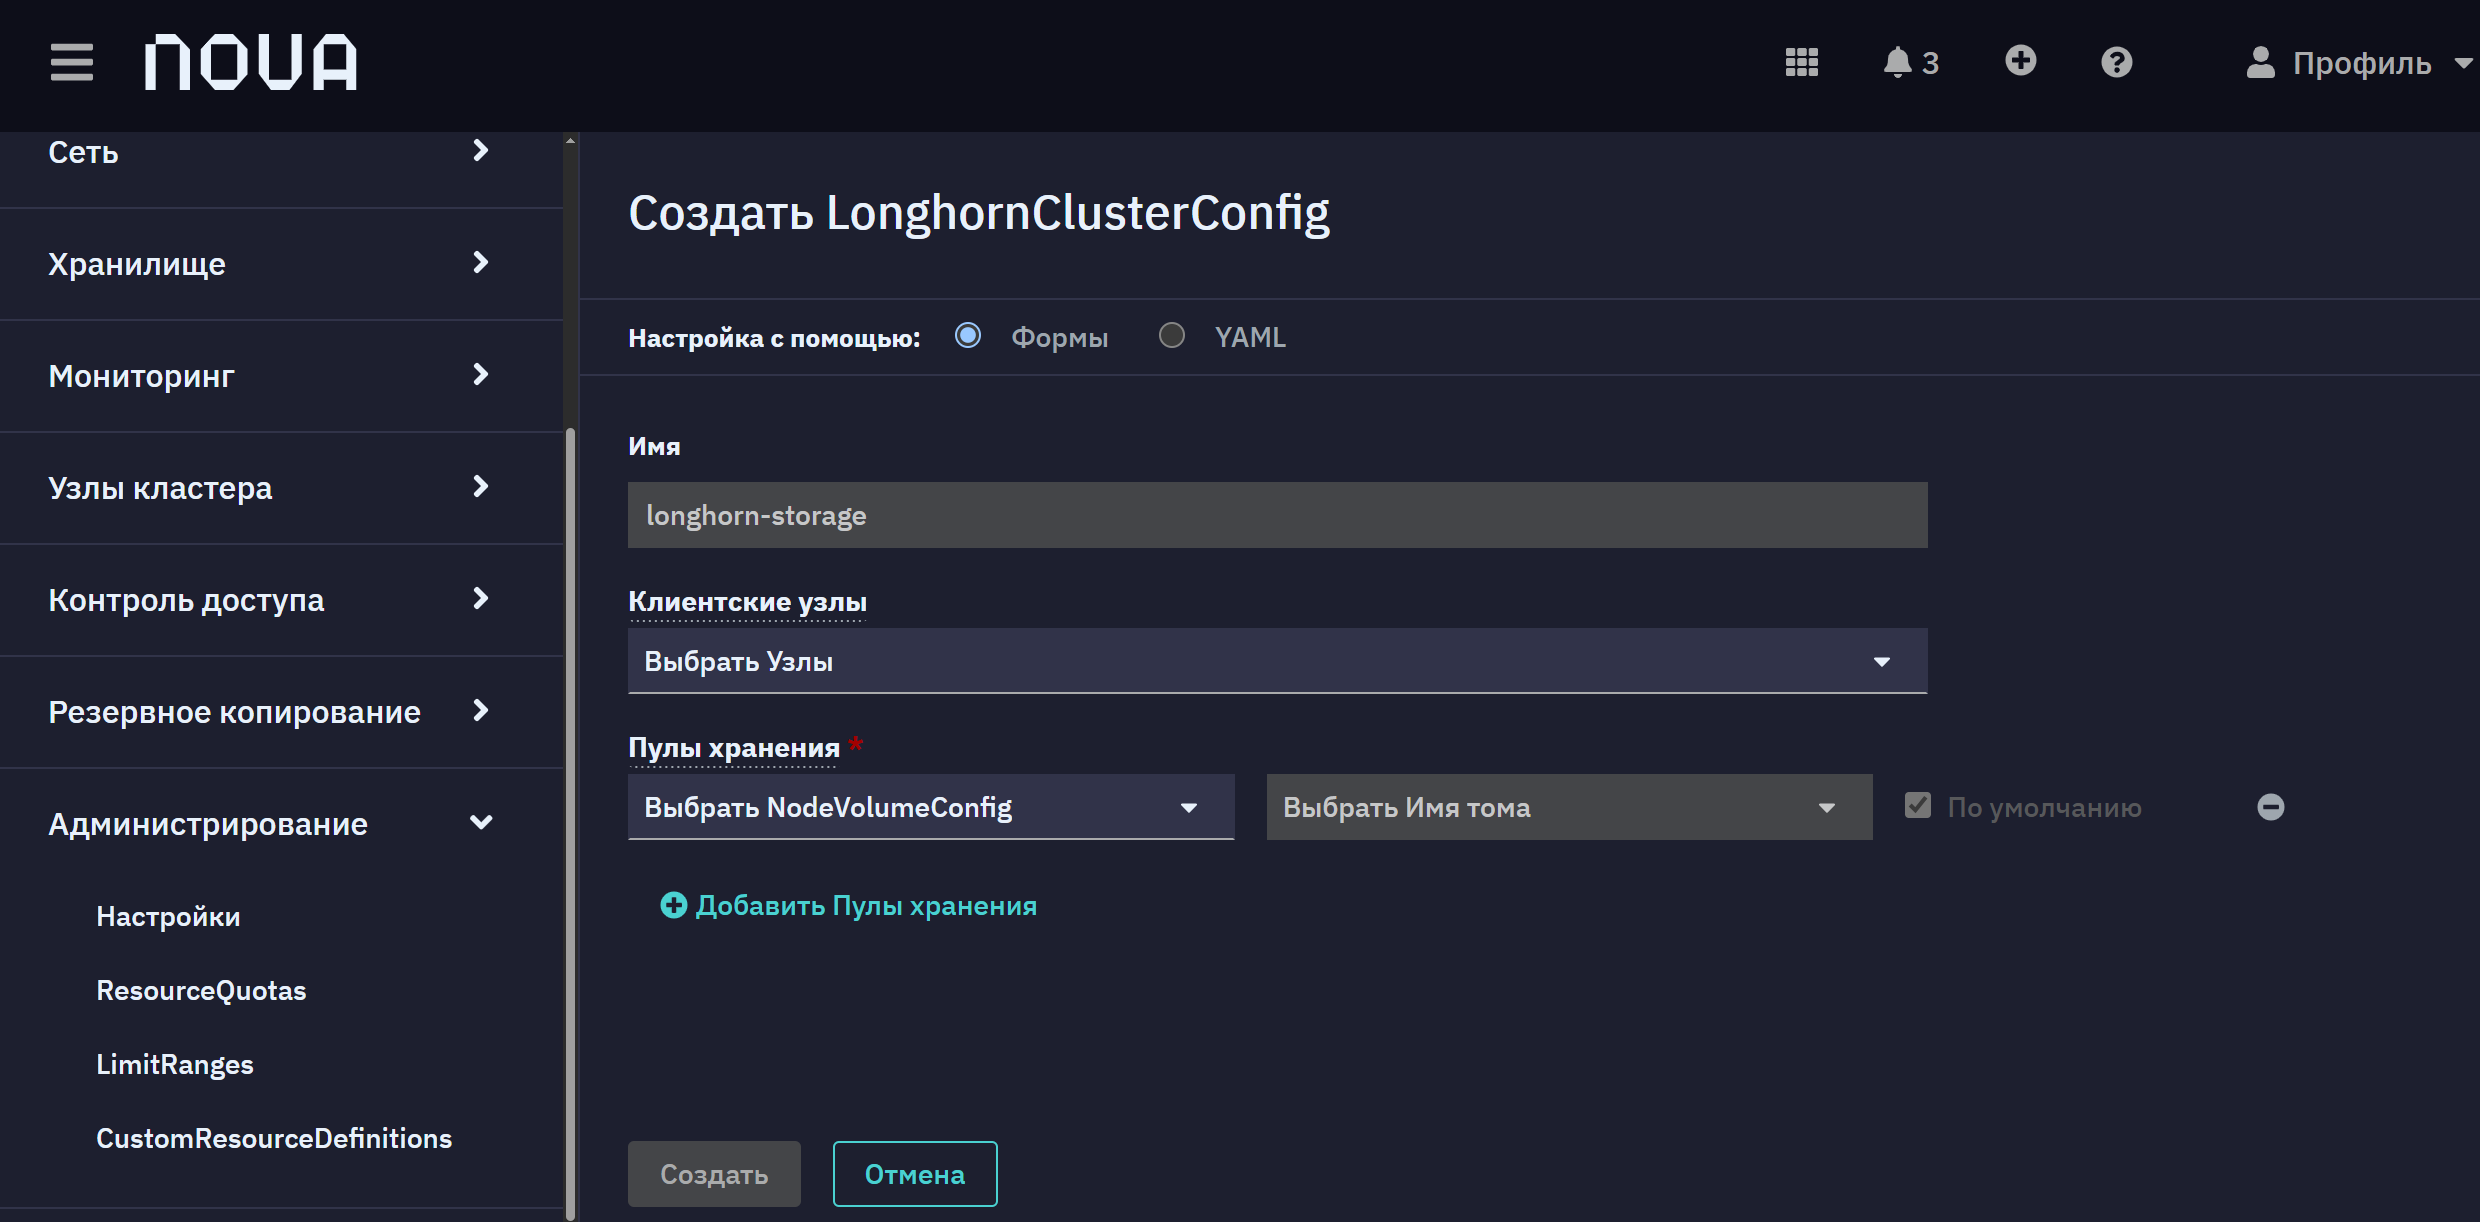The height and width of the screenshot is (1222, 2480).
Task: Click the Отмена button
Action: (x=915, y=1174)
